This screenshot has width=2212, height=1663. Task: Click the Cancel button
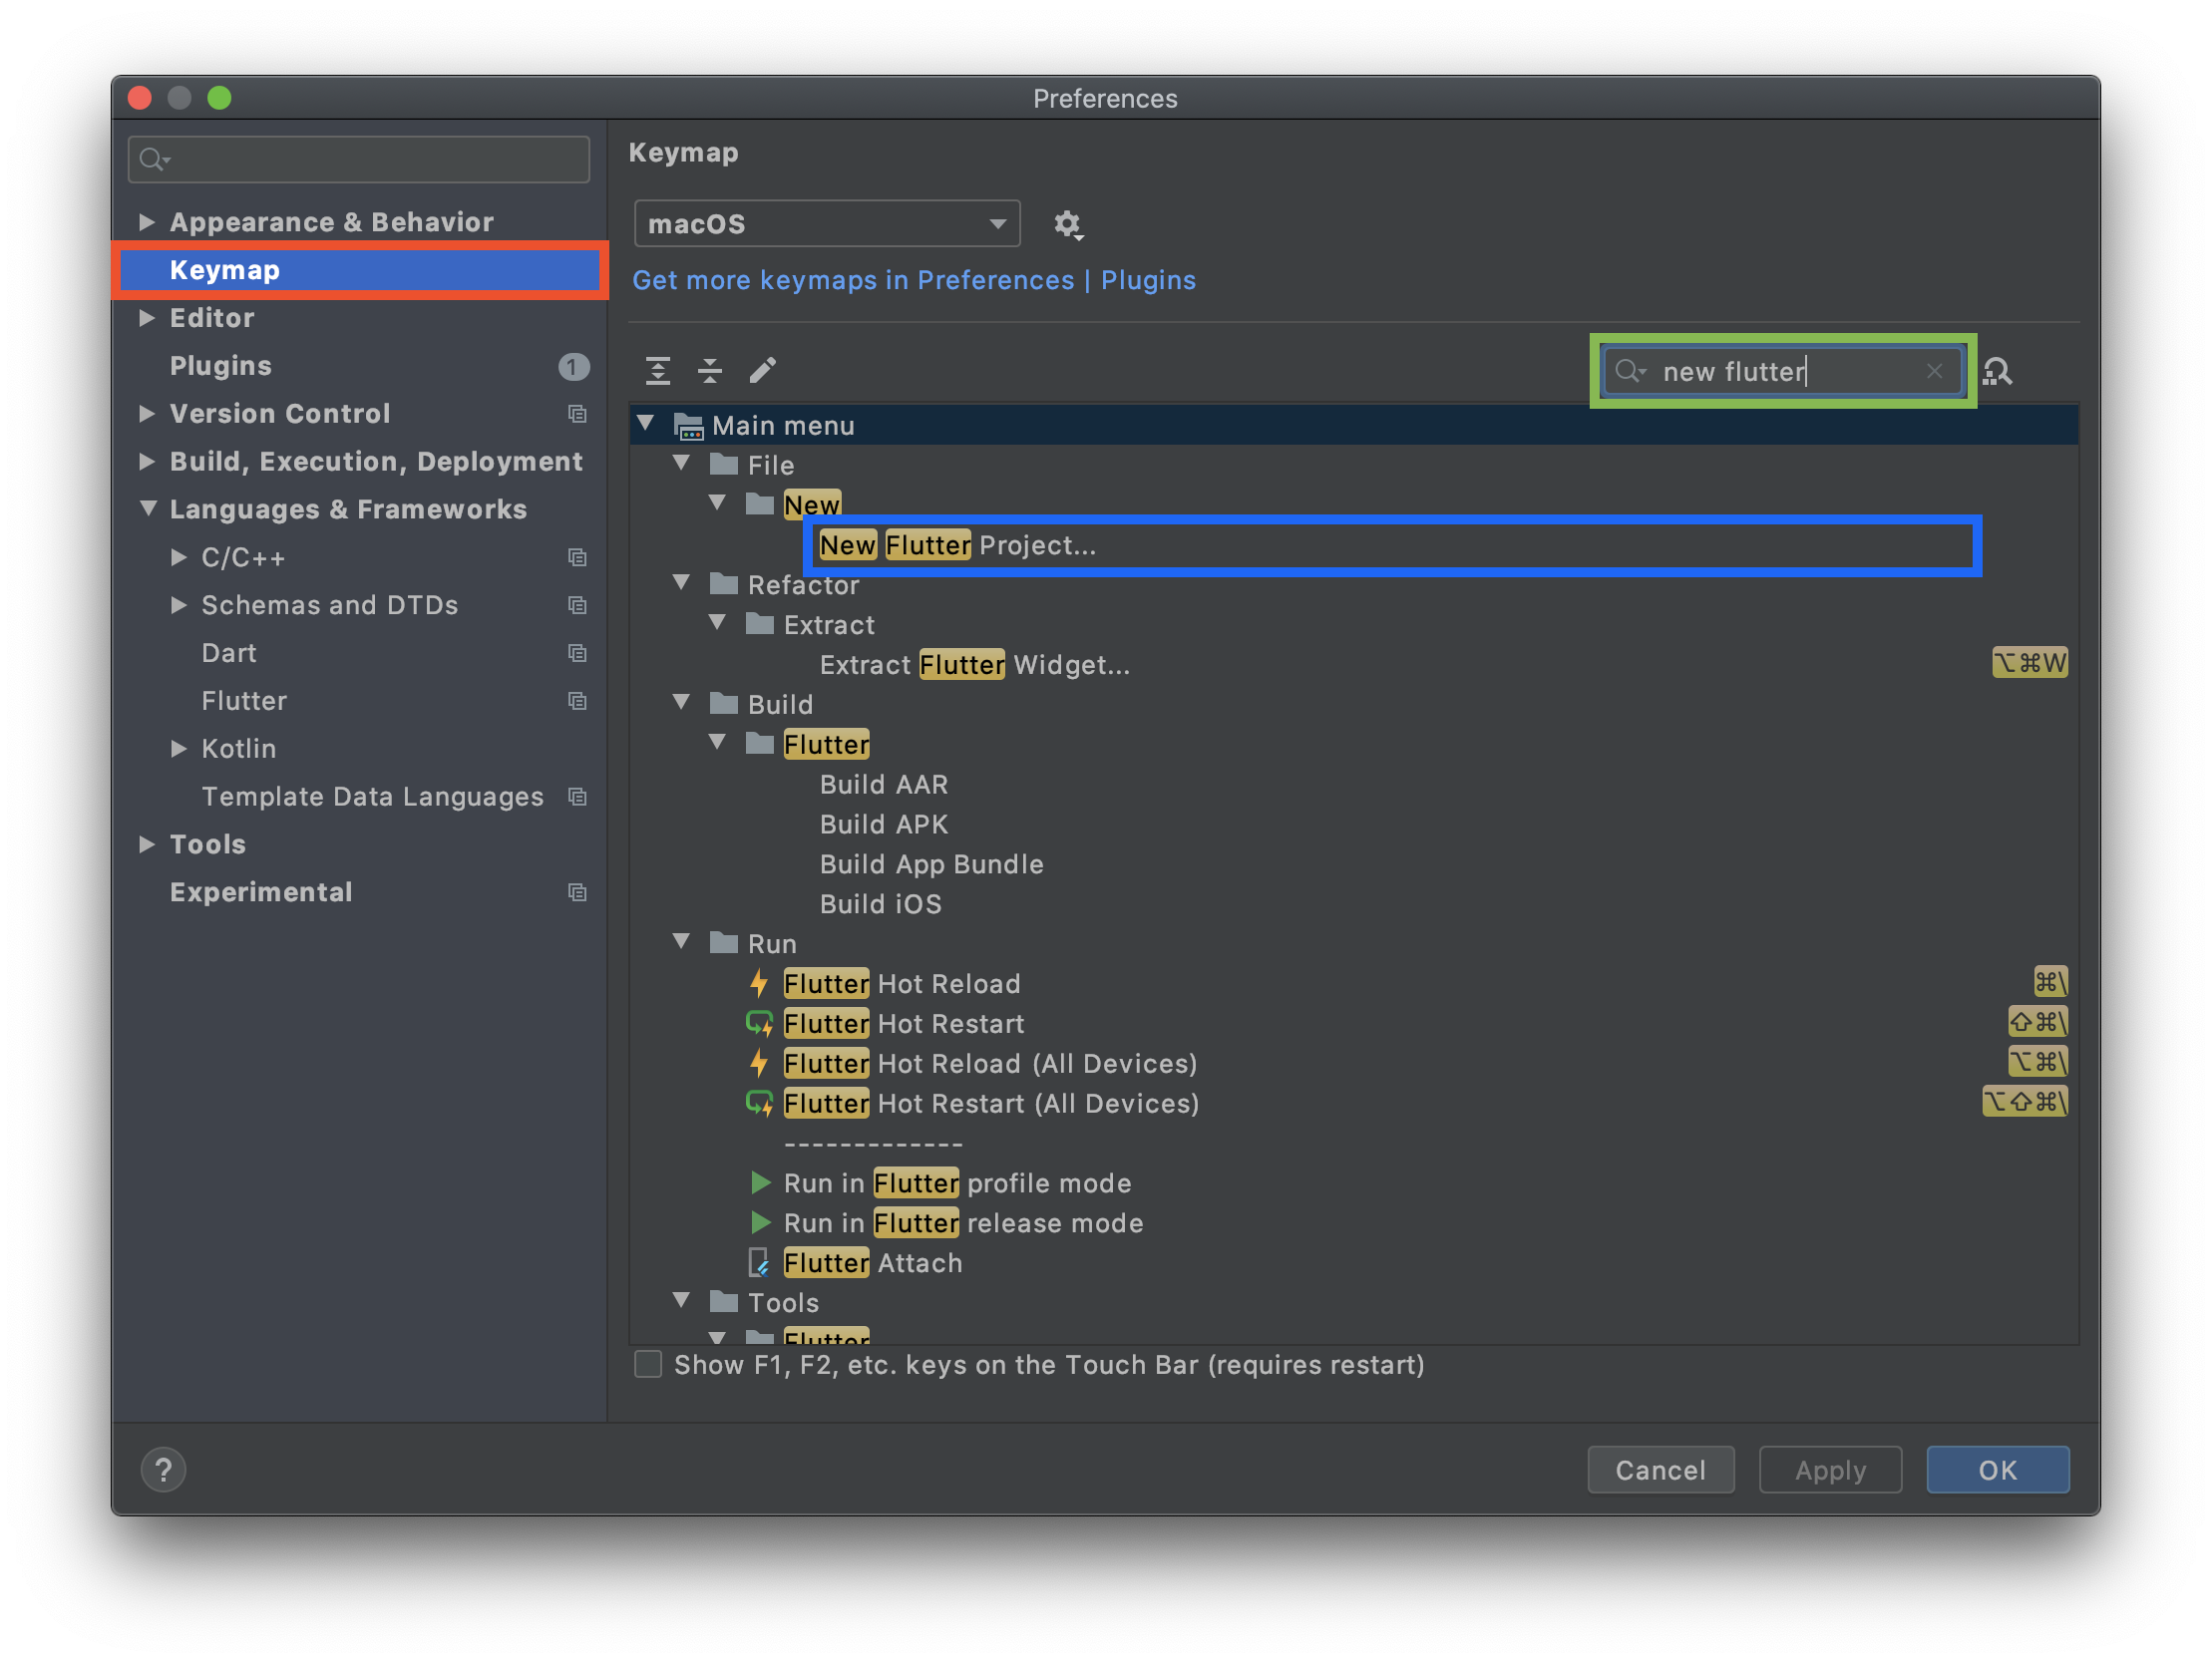pos(1660,1469)
